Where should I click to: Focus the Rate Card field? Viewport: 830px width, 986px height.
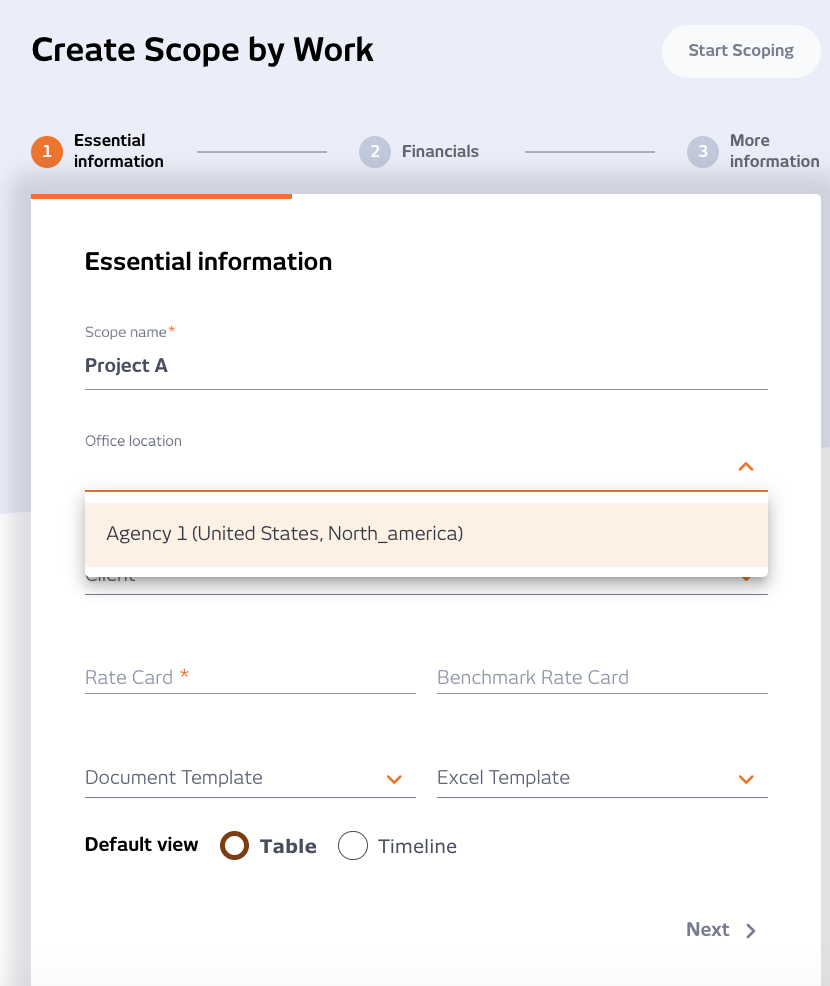250,677
